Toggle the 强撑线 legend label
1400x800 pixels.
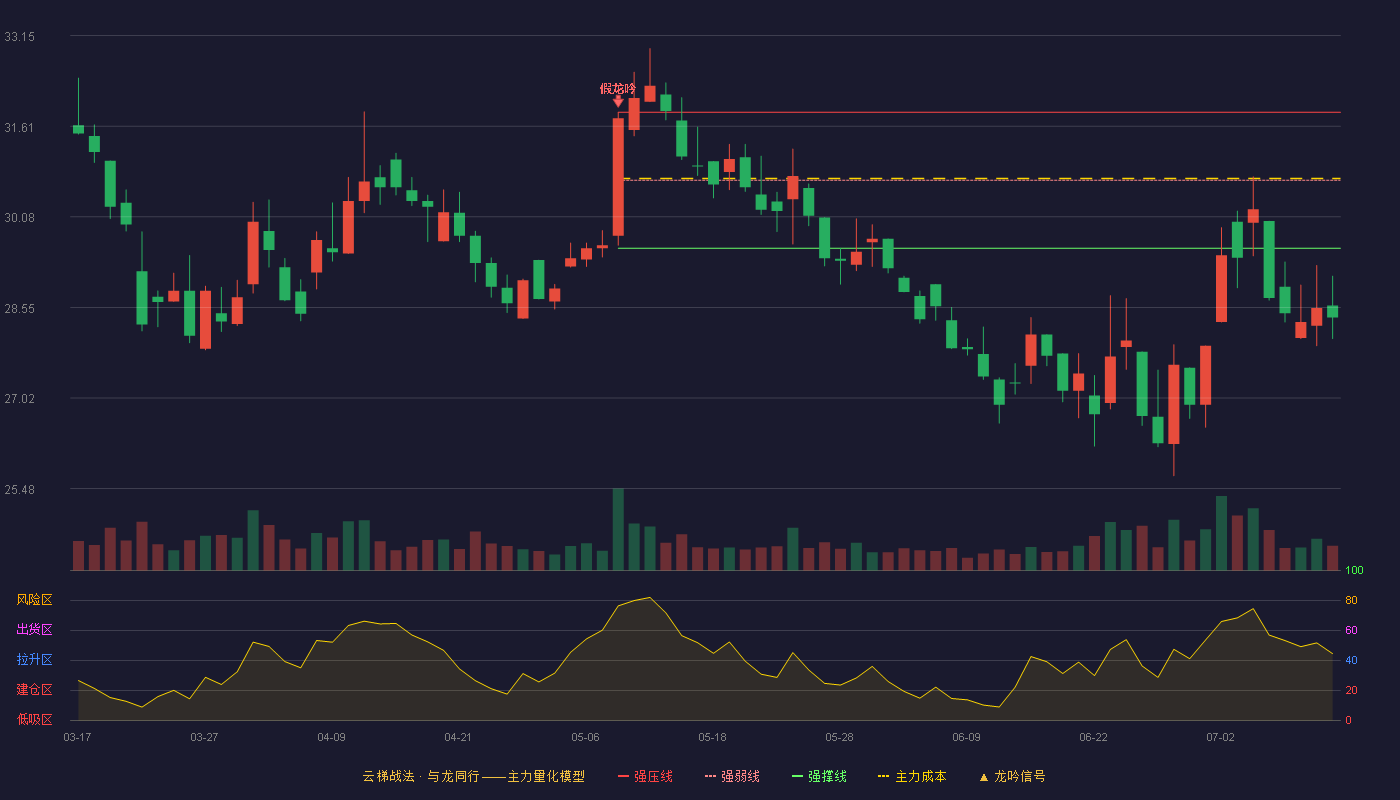pyautogui.click(x=827, y=776)
